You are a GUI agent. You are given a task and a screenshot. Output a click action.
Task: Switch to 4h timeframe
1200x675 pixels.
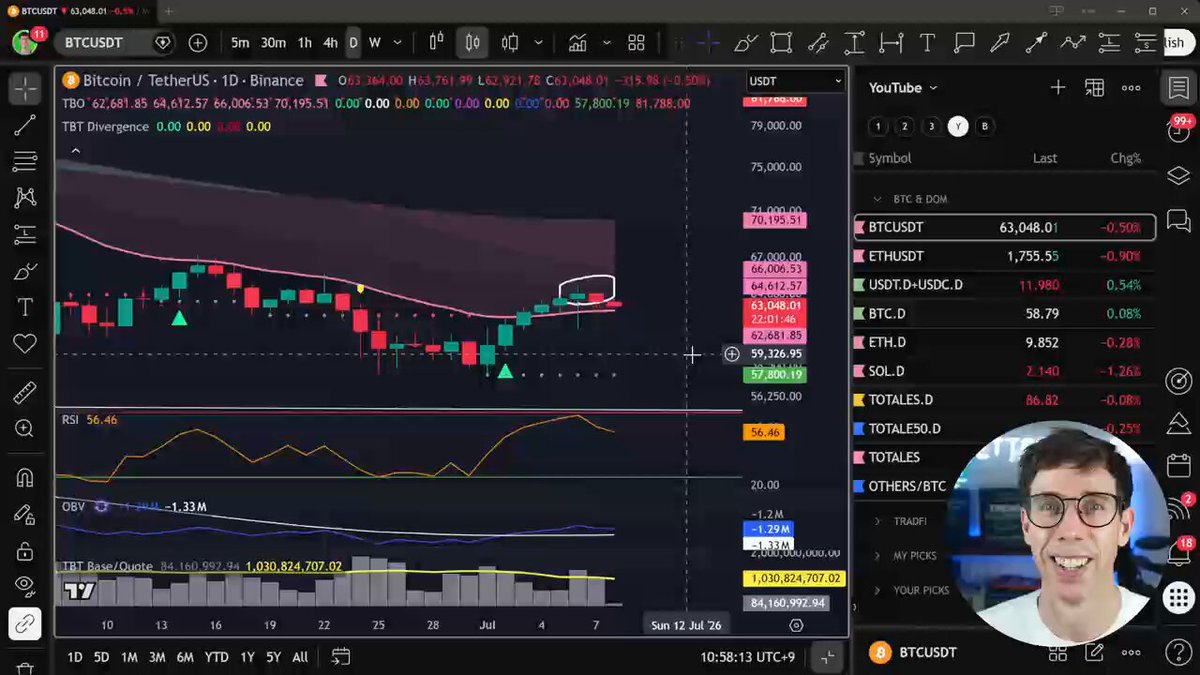330,43
